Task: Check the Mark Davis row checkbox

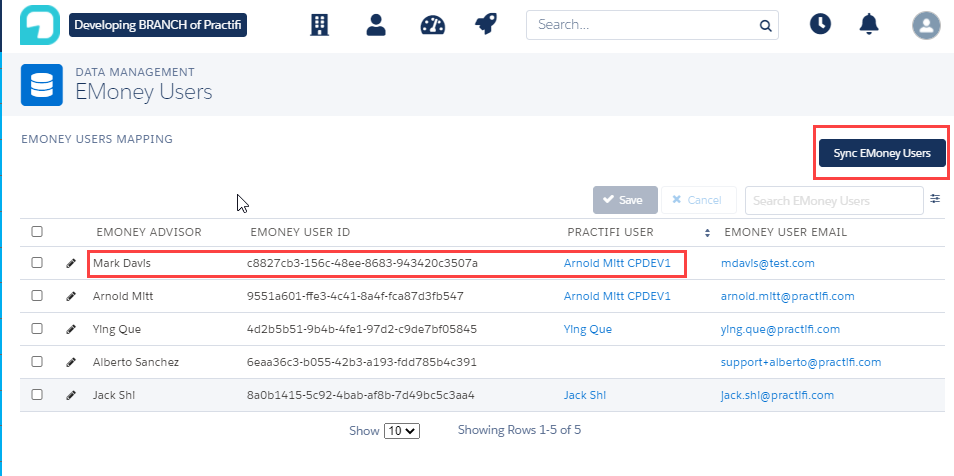Action: tap(37, 262)
